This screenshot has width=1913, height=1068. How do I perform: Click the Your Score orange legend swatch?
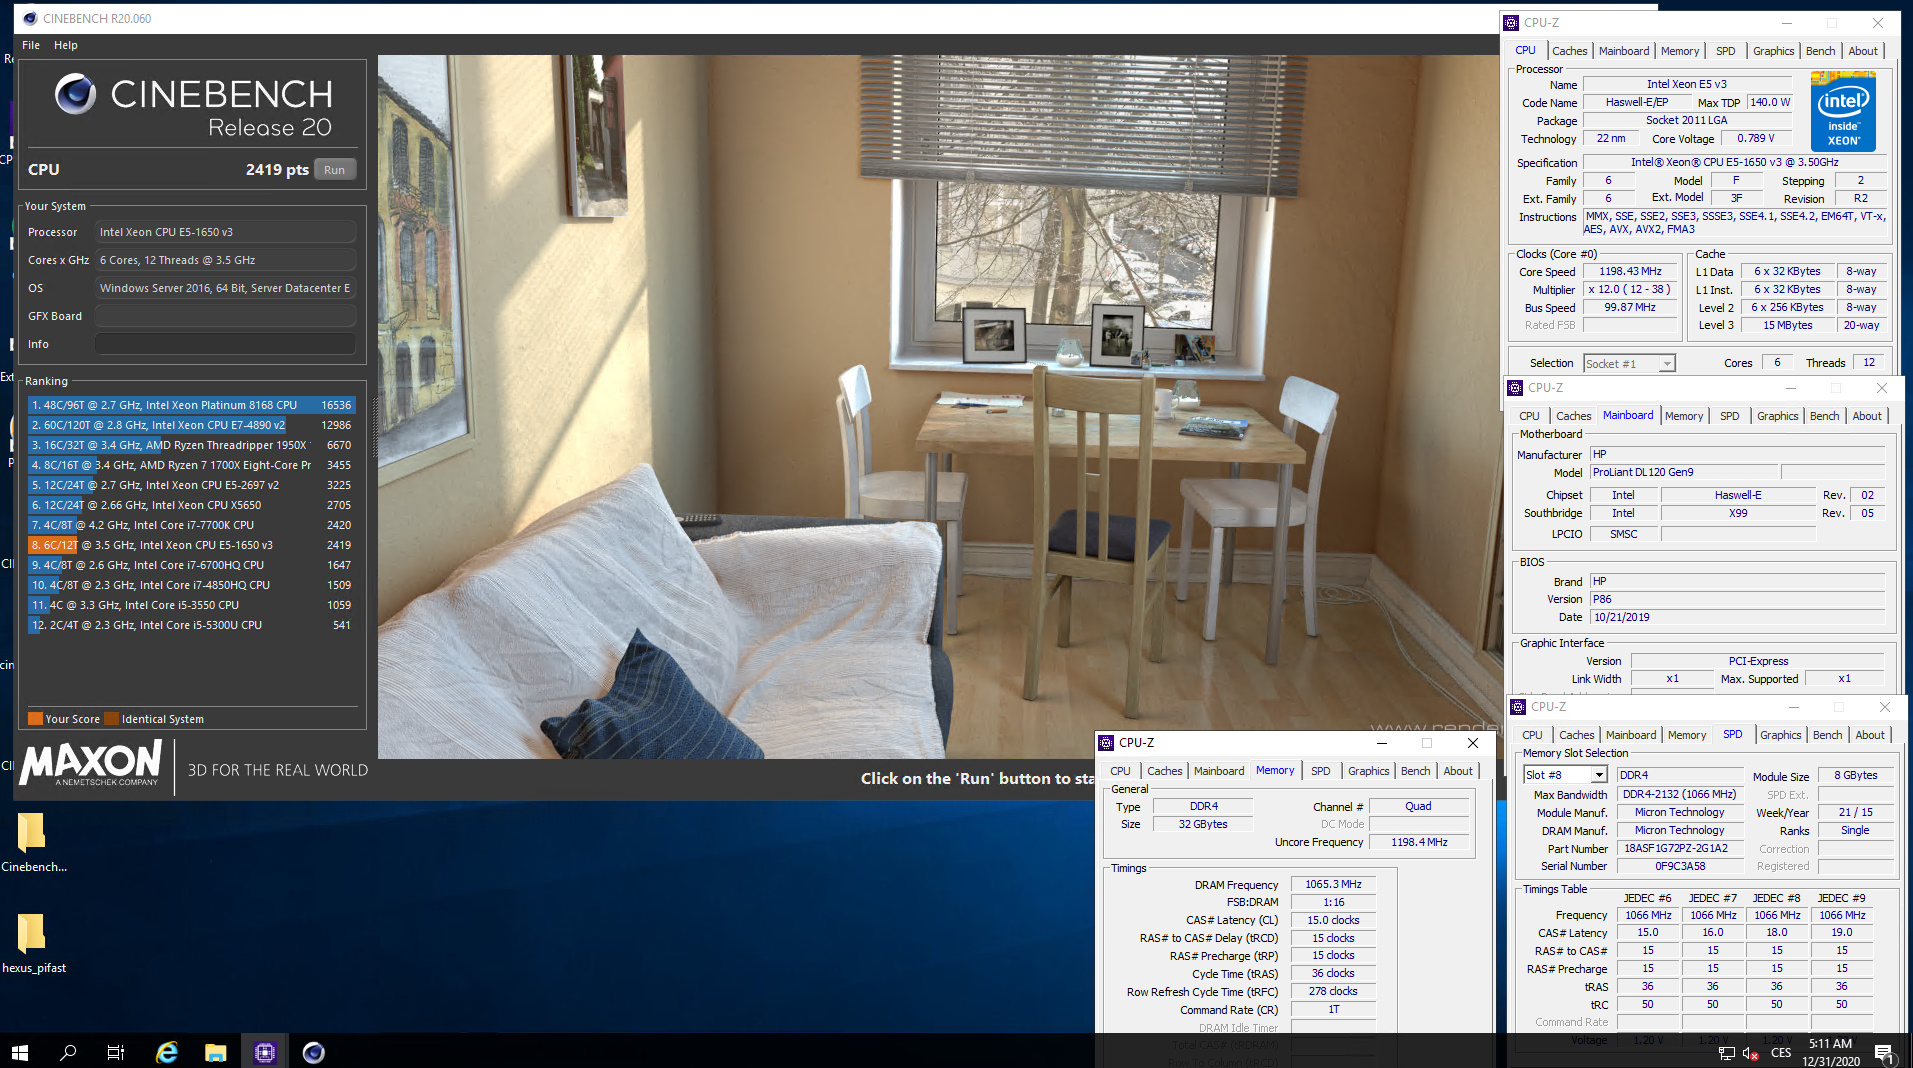(36, 719)
